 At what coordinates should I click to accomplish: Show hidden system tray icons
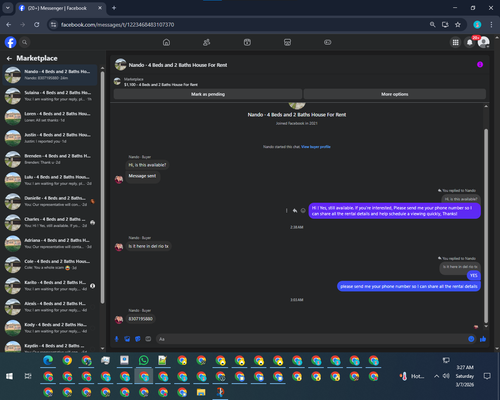point(436,376)
